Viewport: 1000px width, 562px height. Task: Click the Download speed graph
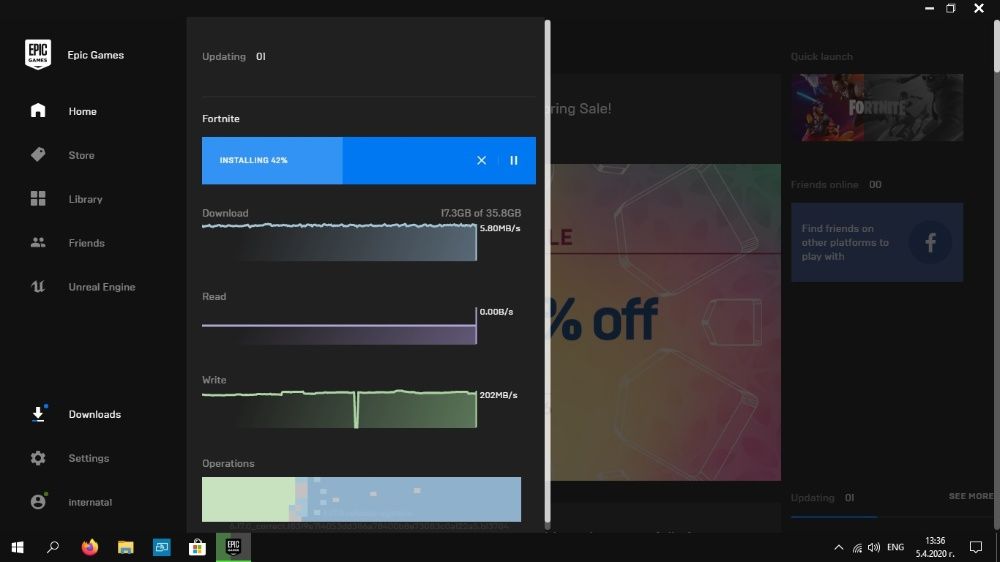pos(339,242)
